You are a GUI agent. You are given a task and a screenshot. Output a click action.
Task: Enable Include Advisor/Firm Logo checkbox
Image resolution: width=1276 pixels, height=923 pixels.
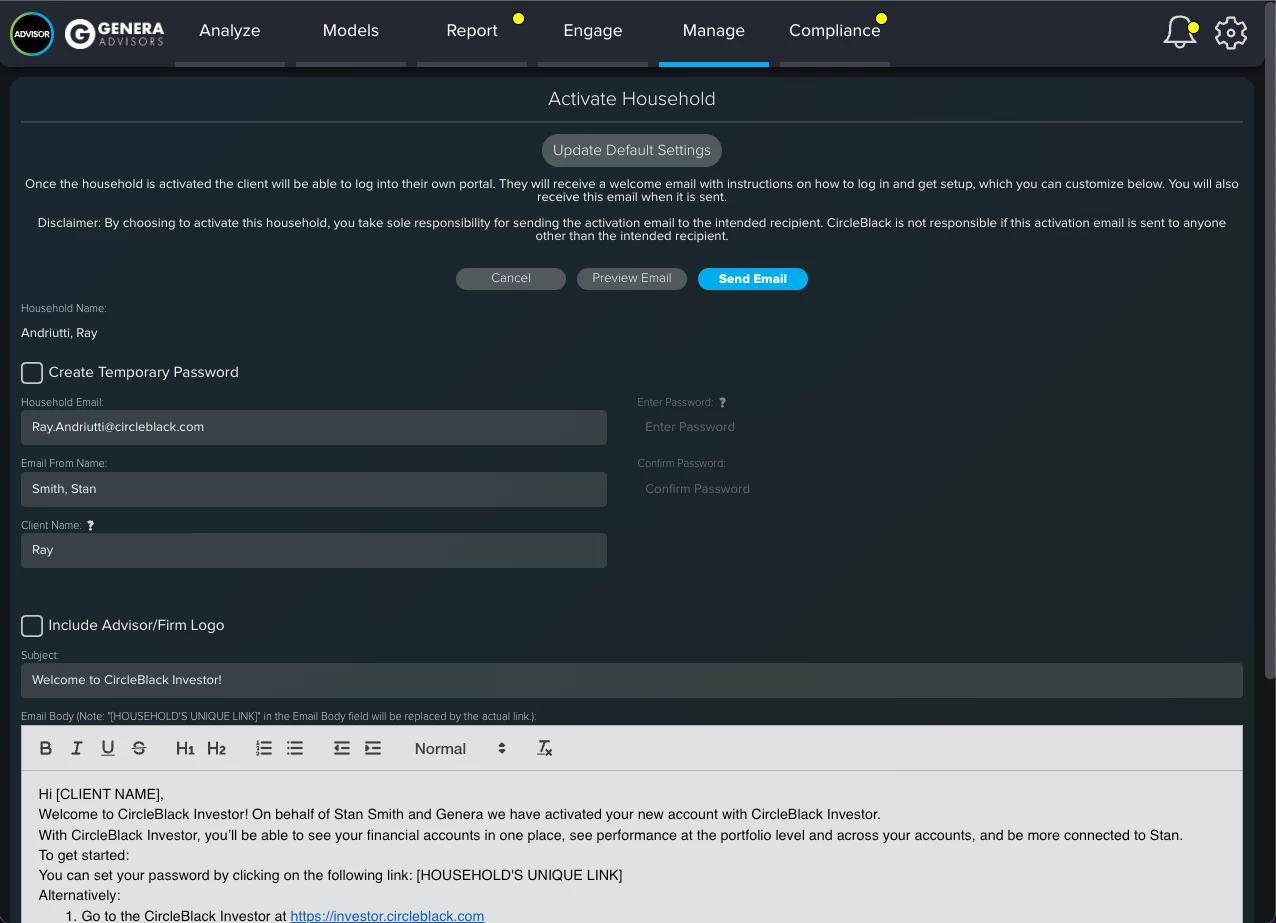point(32,625)
